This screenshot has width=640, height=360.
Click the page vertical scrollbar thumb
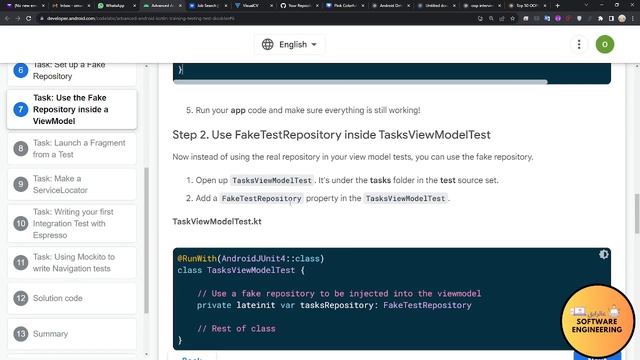pyautogui.click(x=637, y=214)
